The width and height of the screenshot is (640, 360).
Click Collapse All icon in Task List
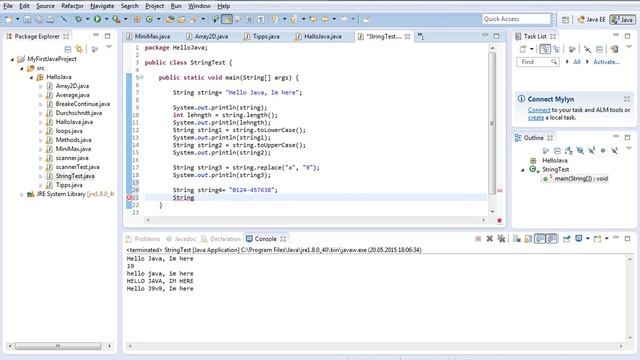click(x=599, y=49)
